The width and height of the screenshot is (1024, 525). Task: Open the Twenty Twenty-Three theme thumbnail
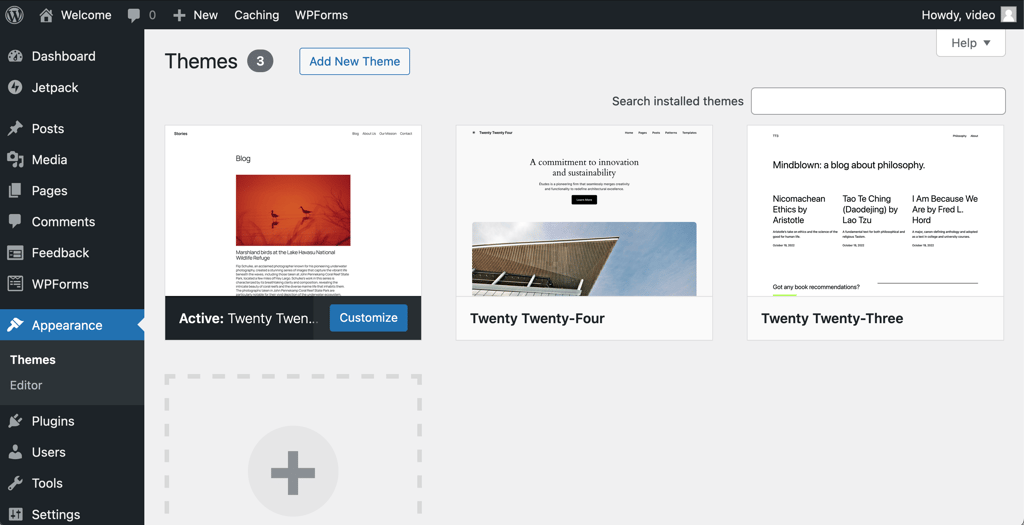pos(875,211)
